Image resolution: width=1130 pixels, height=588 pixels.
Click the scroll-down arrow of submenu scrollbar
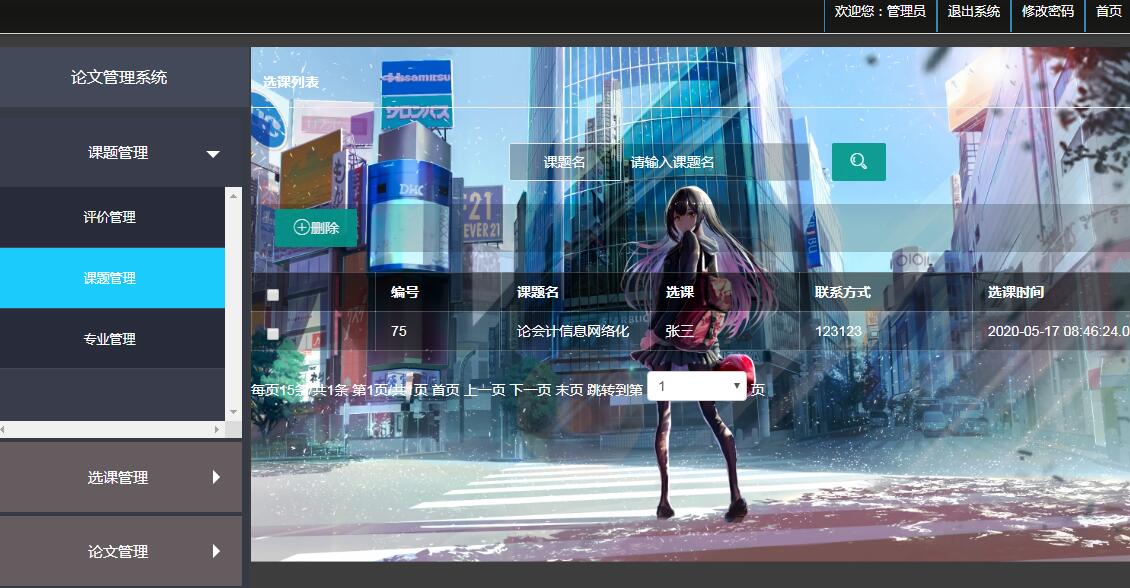(x=233, y=412)
